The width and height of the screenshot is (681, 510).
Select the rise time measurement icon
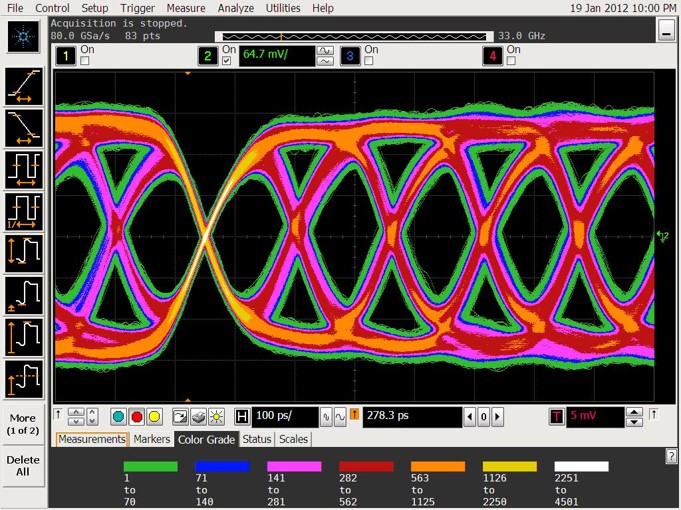click(24, 86)
